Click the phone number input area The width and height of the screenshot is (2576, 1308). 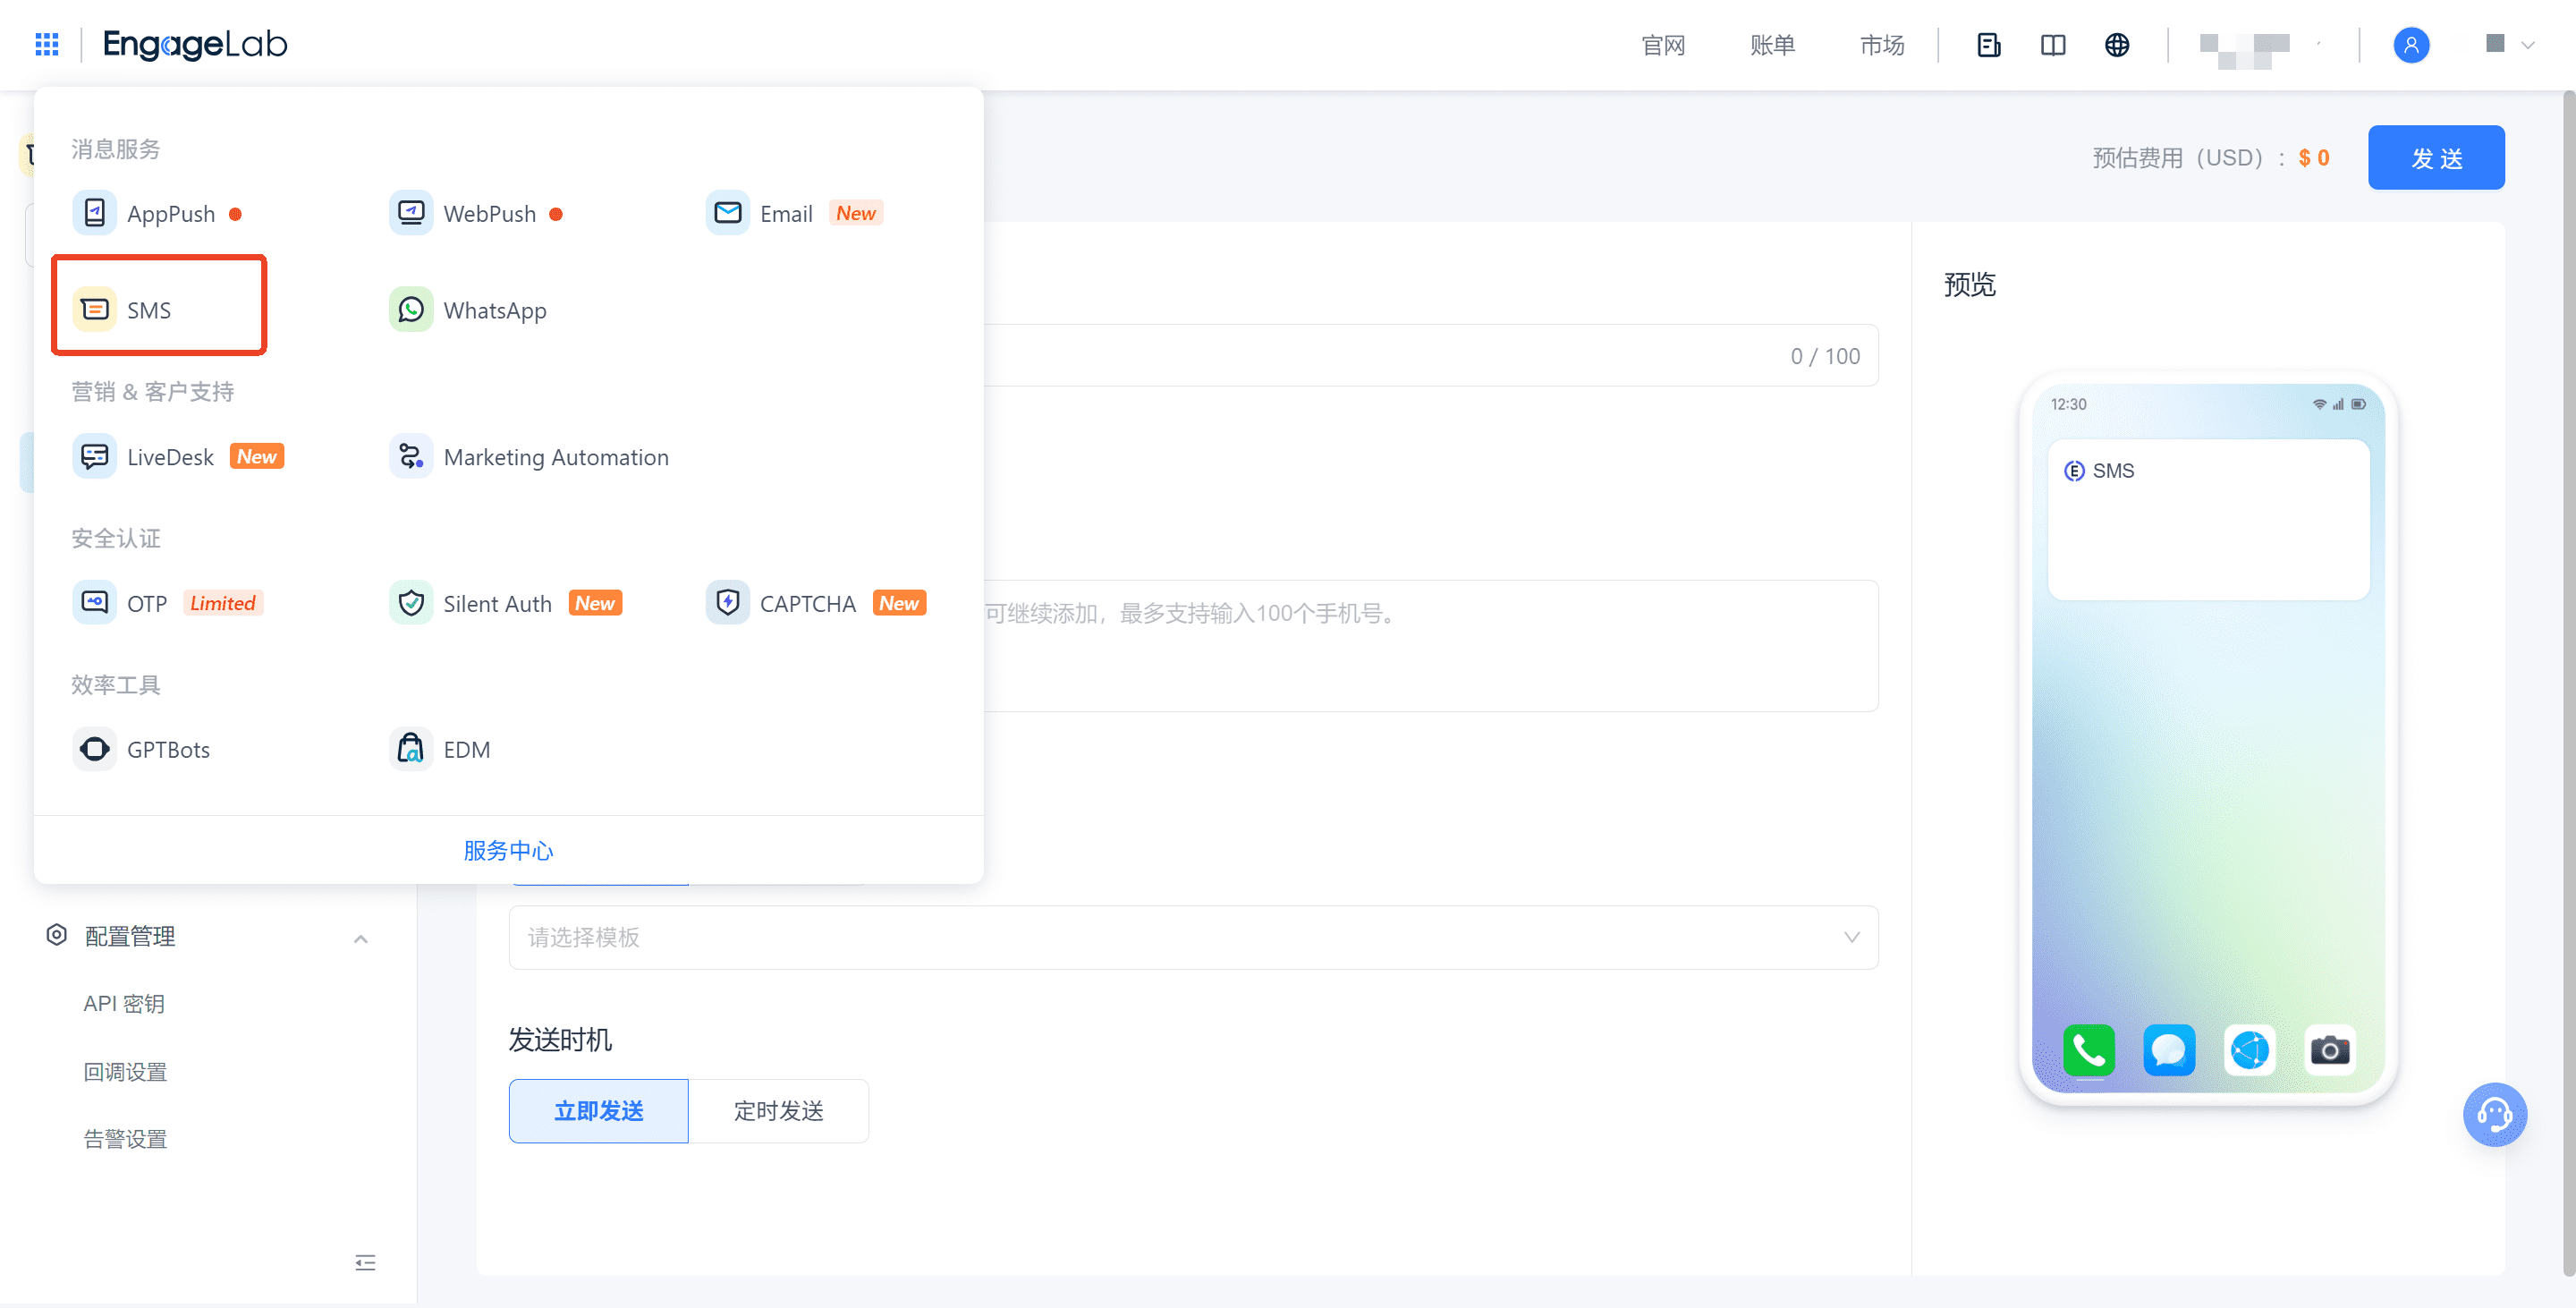tap(1430, 645)
